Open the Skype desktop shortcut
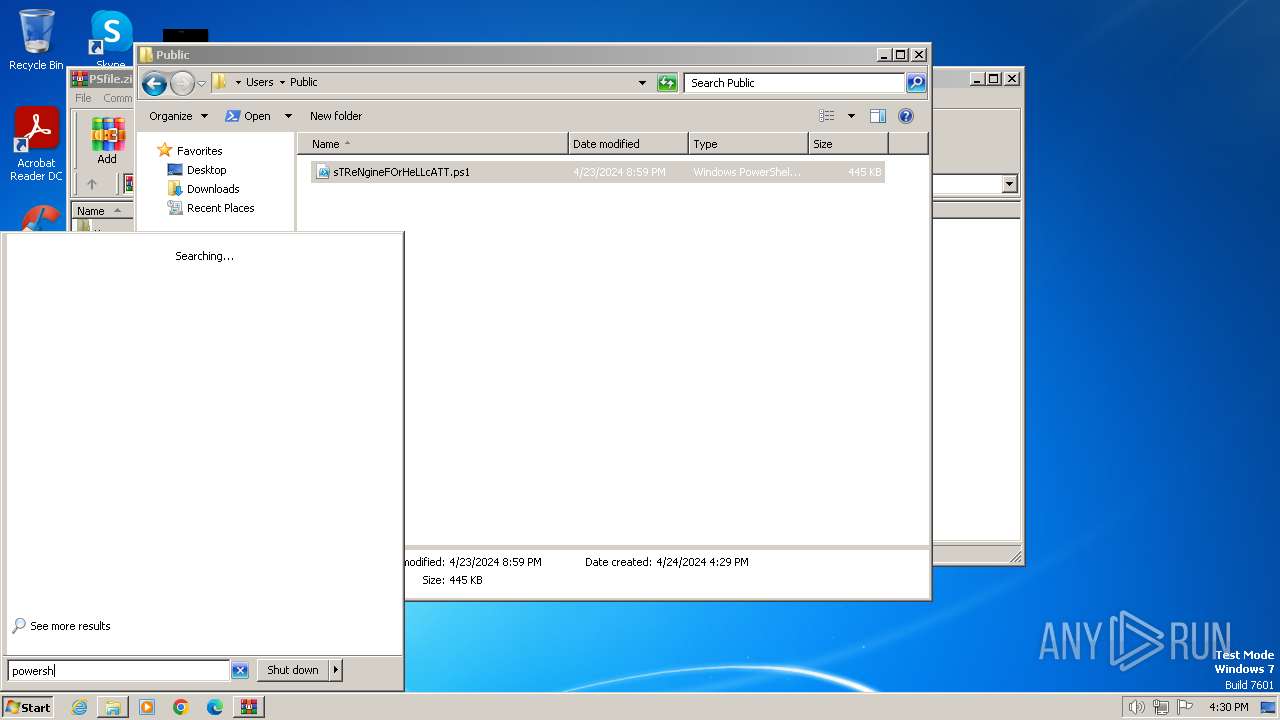 click(x=111, y=40)
